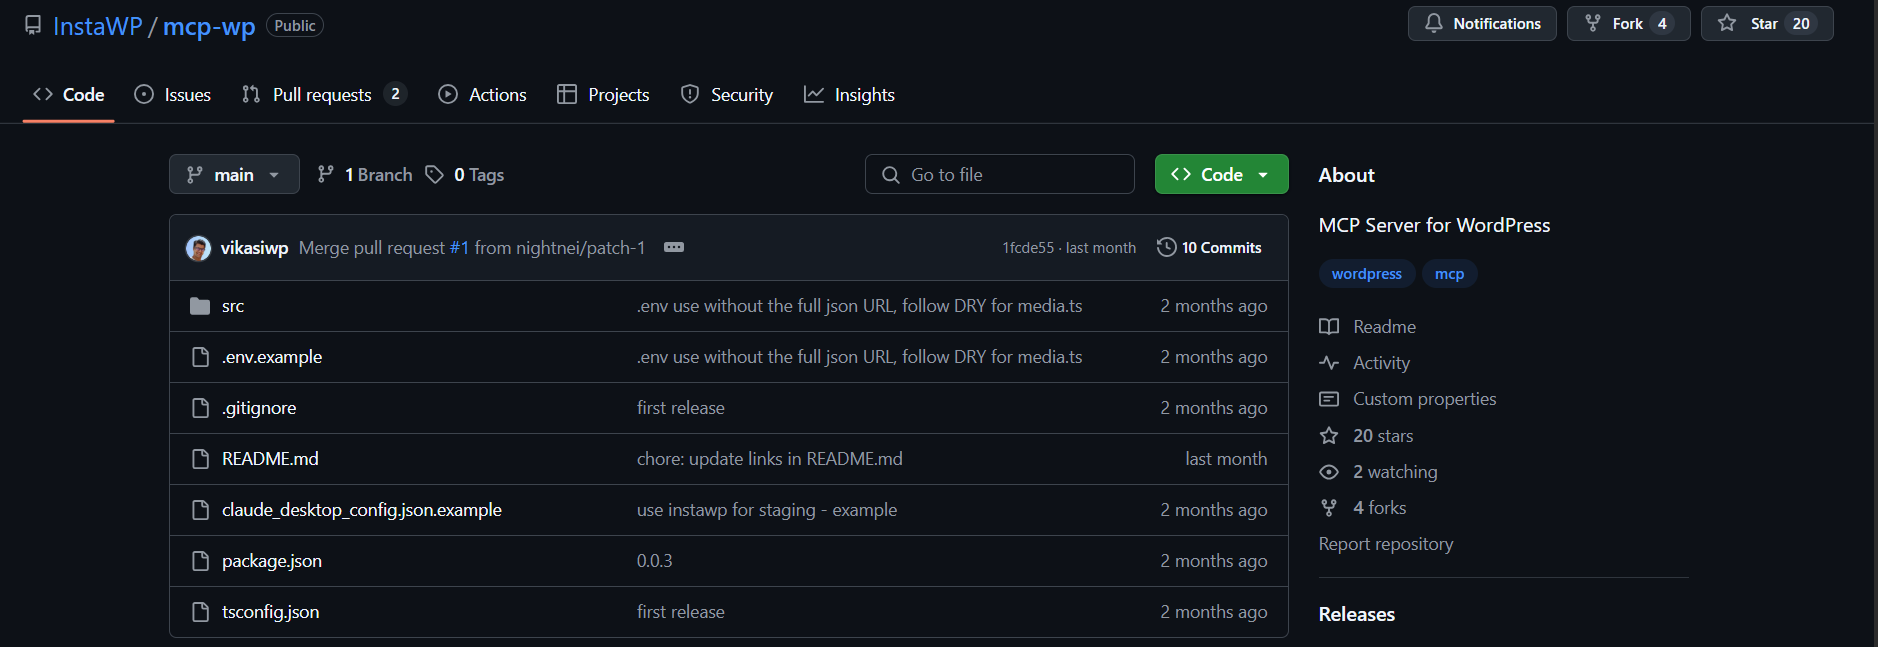The height and width of the screenshot is (647, 1878).
Task: Open pull request #1 link
Action: [459, 248]
